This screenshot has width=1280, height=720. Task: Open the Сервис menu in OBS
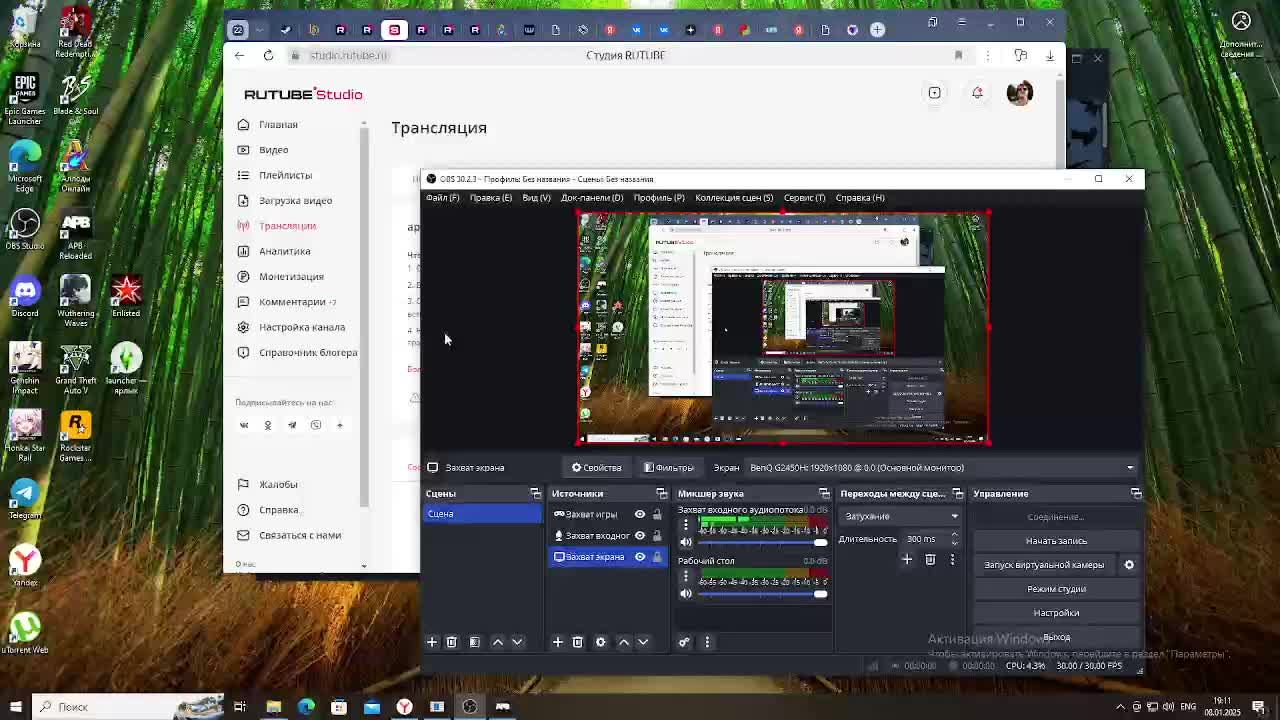[x=805, y=198]
